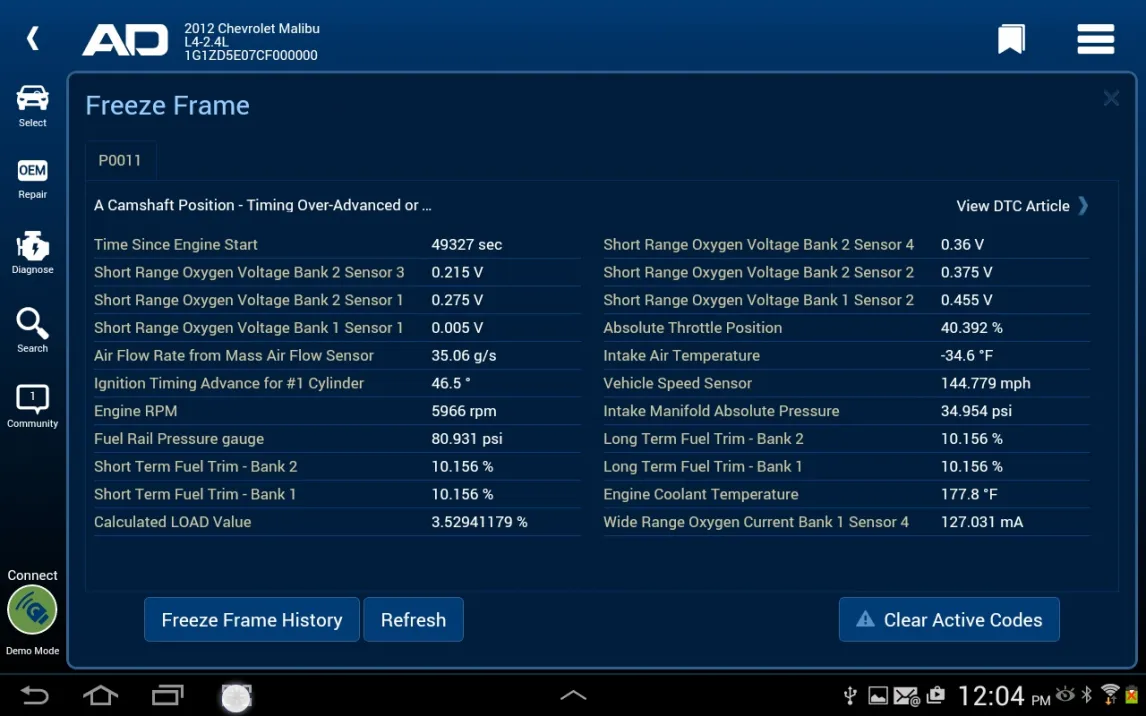Tap the green Connect device icon
The image size is (1146, 716).
pos(33,611)
